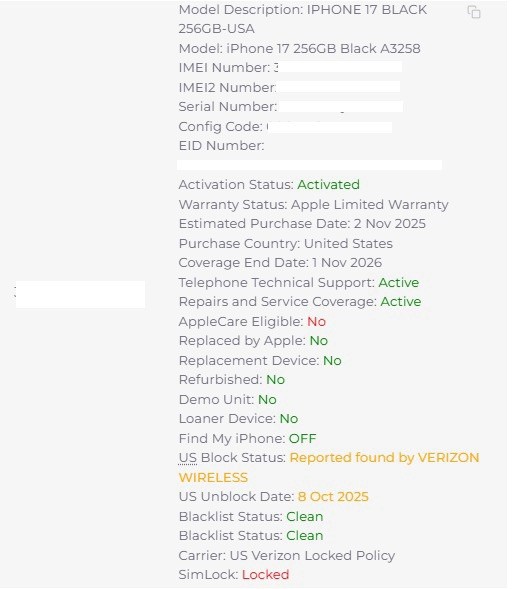Click the Telephone Technical Support Active value
Viewport: 512px width, 589px height.
pos(399,282)
